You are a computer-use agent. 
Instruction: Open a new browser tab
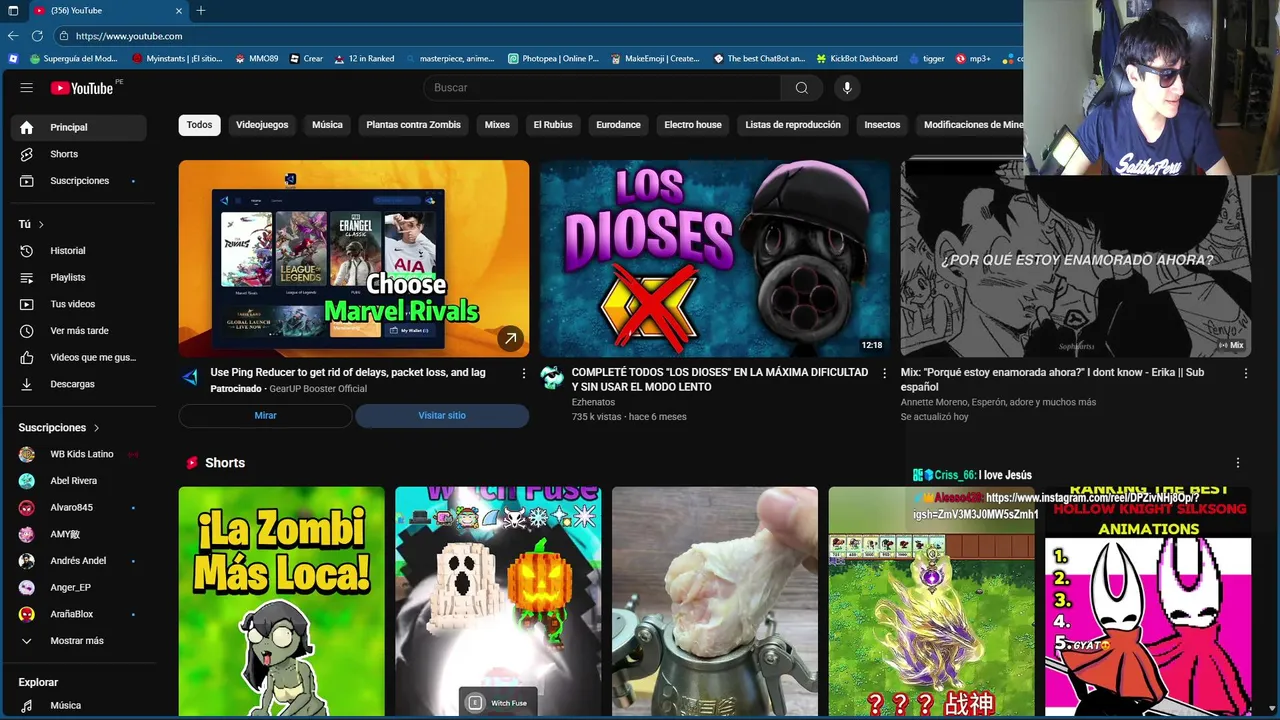[x=200, y=10]
